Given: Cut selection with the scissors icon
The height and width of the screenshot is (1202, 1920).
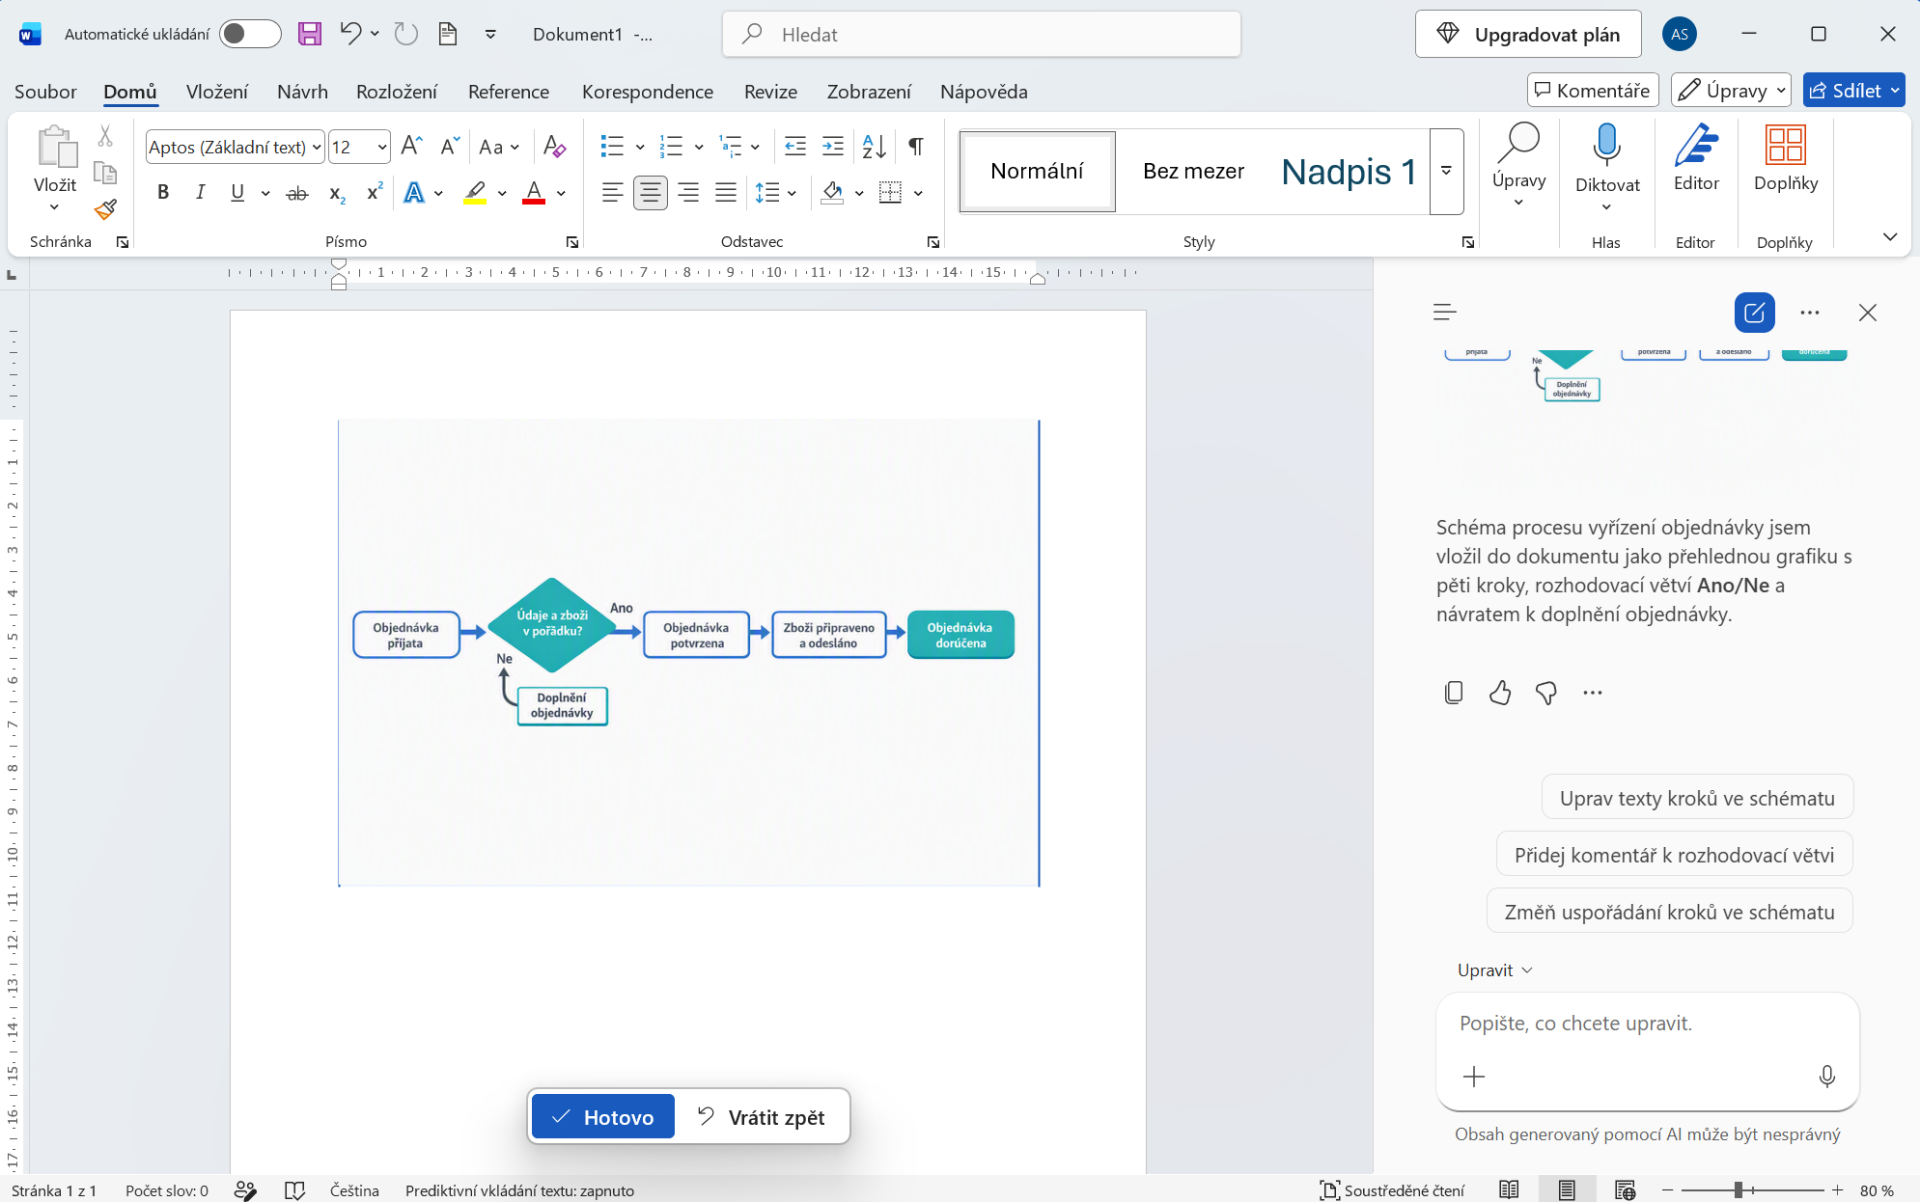Looking at the screenshot, I should click(x=105, y=136).
